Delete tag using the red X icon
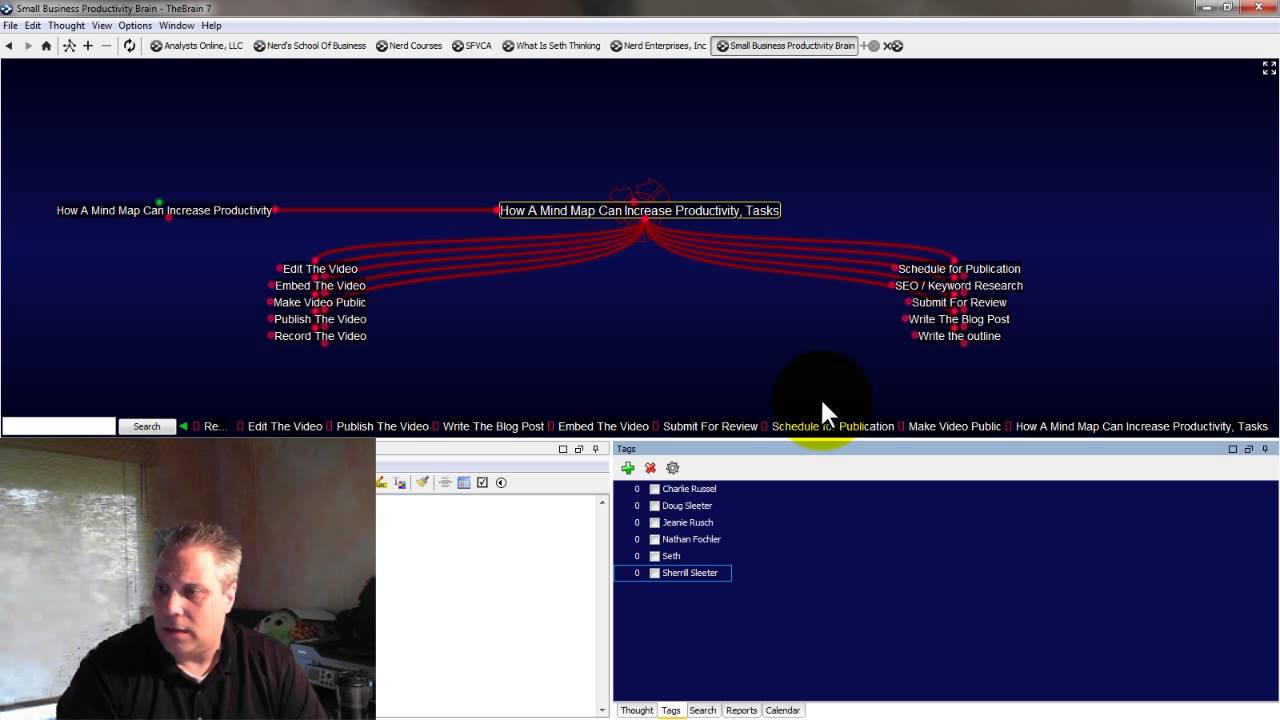 click(650, 468)
